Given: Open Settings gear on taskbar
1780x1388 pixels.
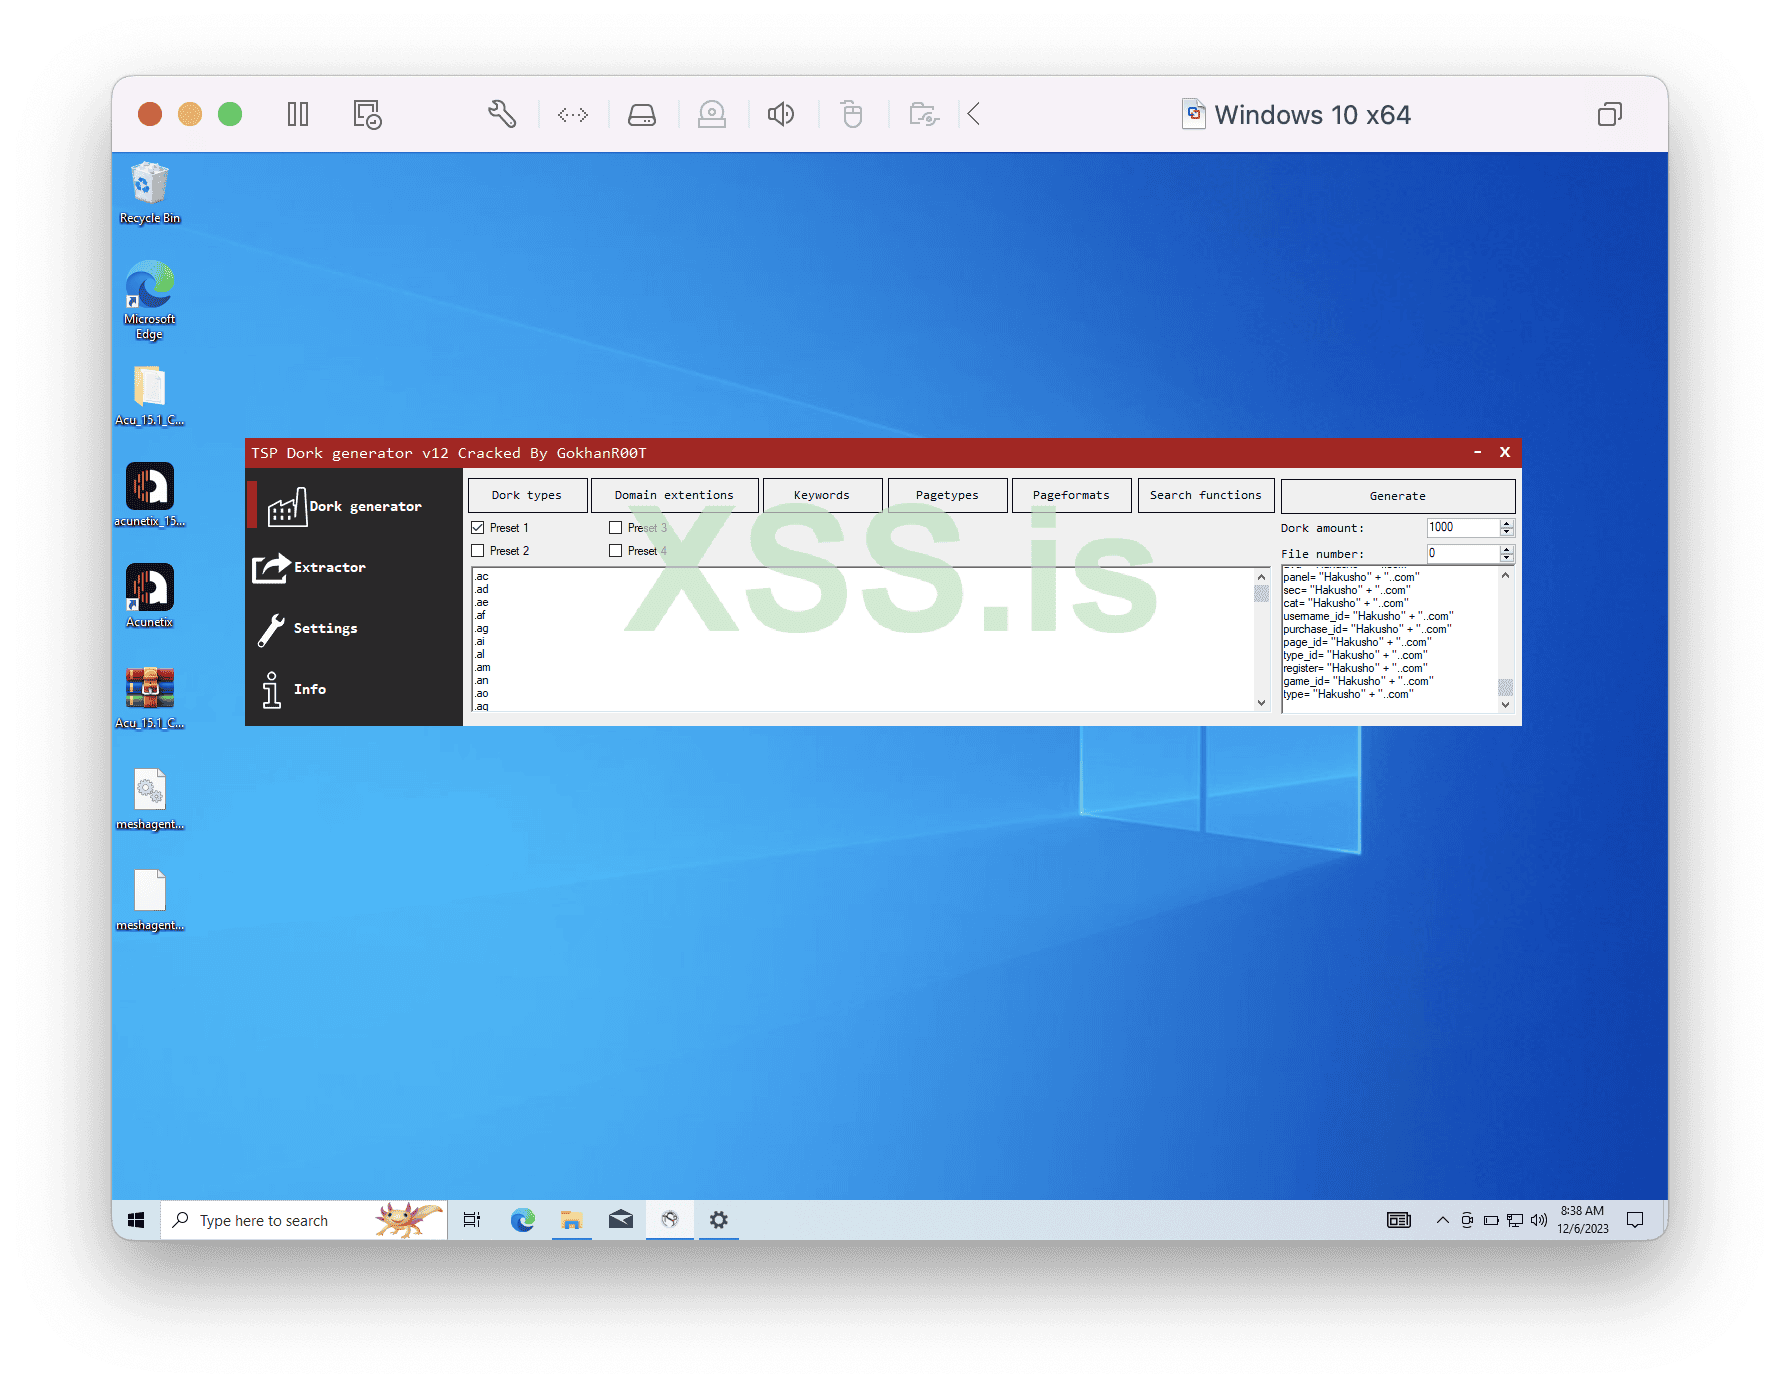Looking at the screenshot, I should 719,1220.
